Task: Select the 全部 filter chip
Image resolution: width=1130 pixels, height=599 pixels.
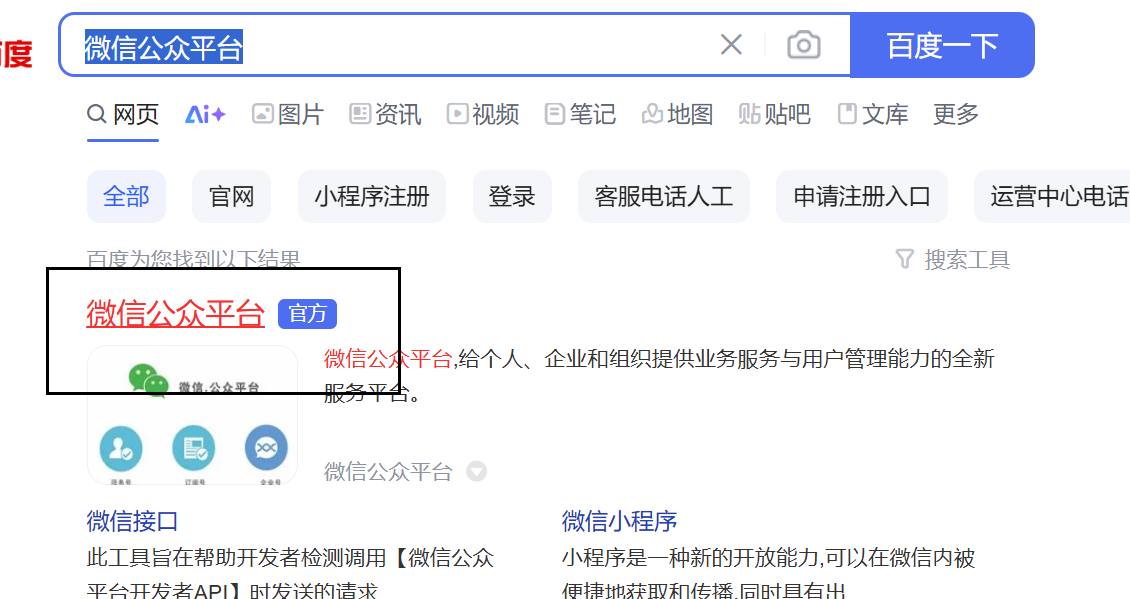Action: (x=126, y=196)
